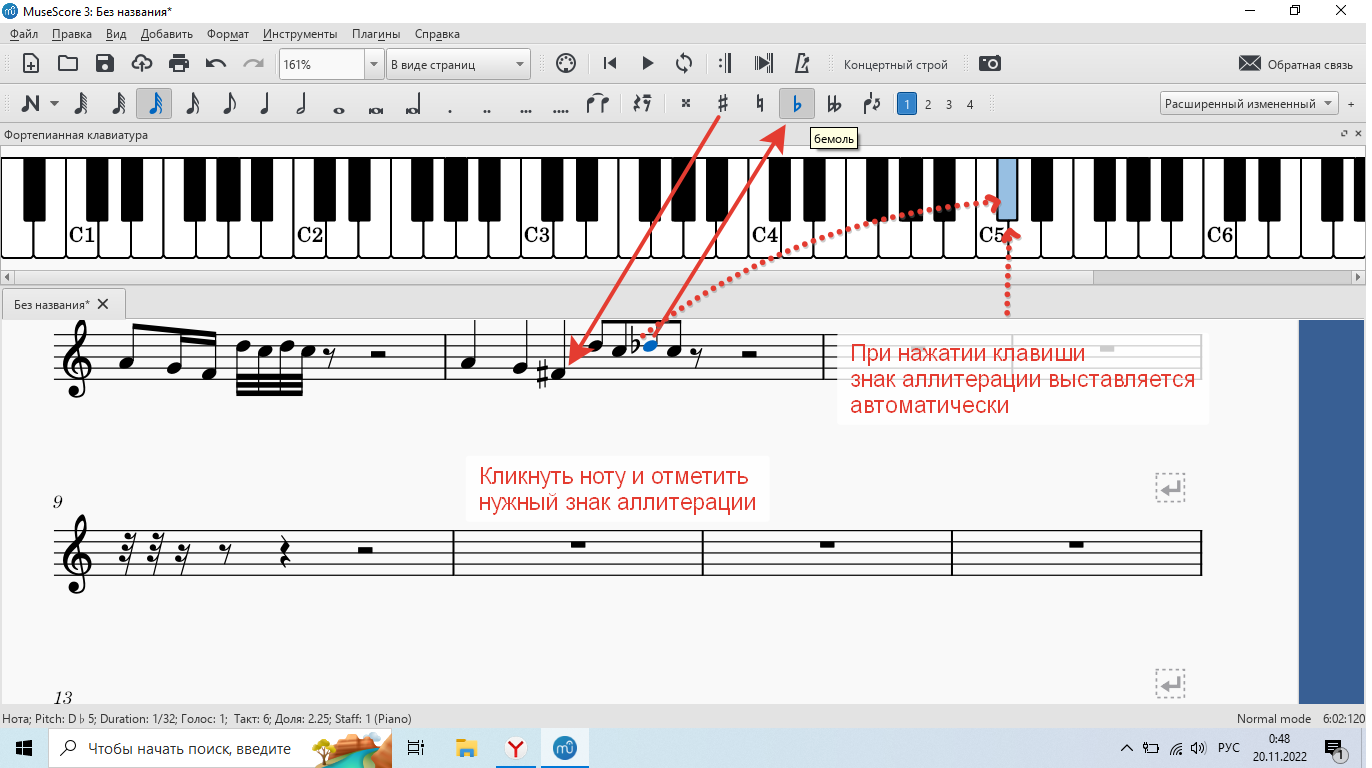The image size is (1372, 768).
Task: Toggle tie between notes
Action: click(598, 104)
